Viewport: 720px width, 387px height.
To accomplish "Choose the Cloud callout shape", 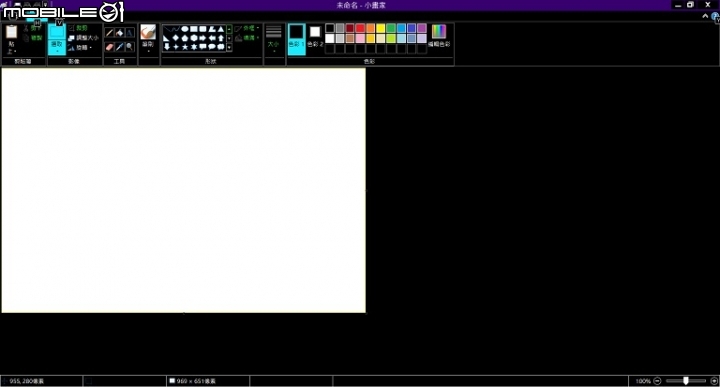I will 220,46.
